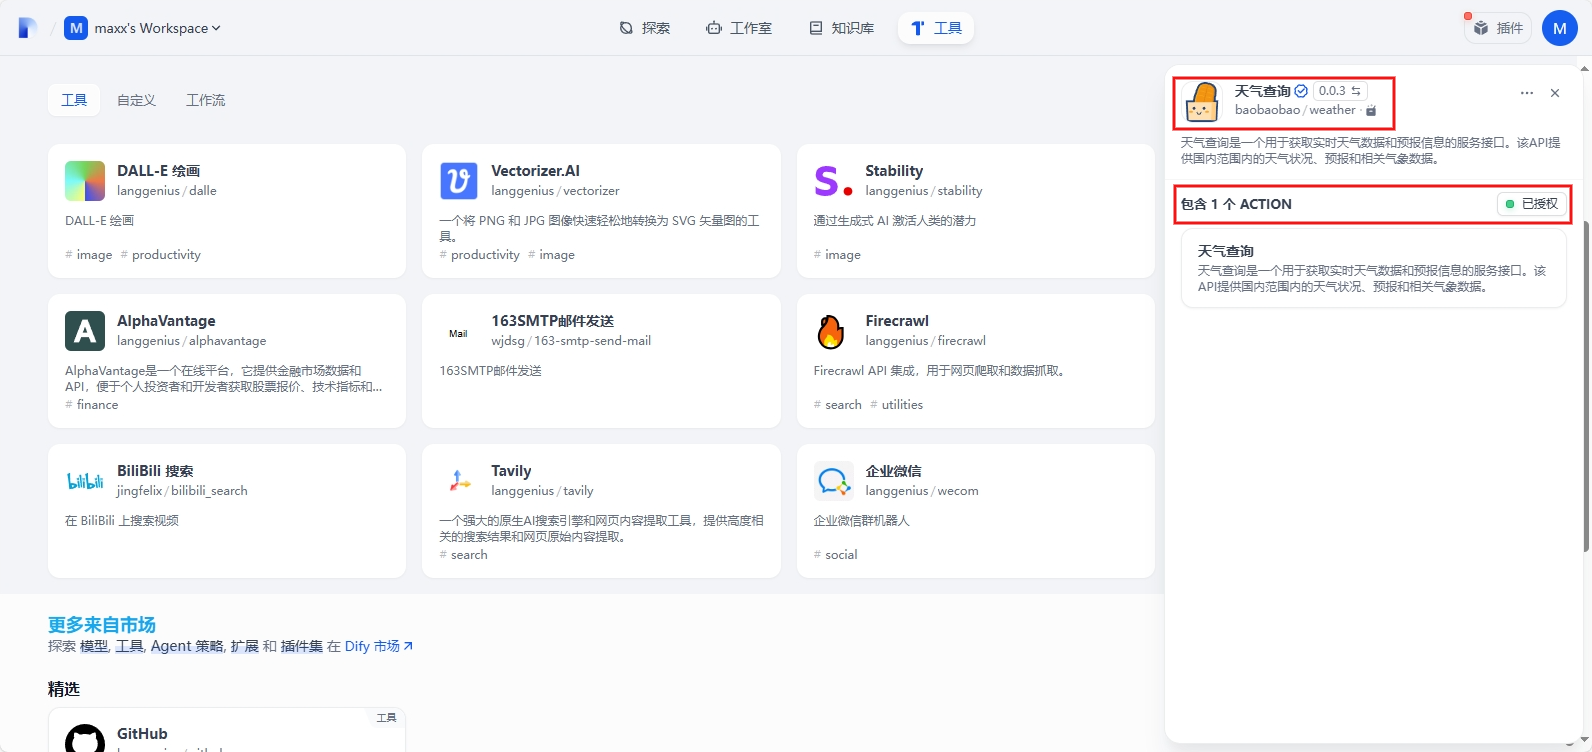Click the social tag on 企业微信
Image resolution: width=1592 pixels, height=752 pixels.
[835, 555]
